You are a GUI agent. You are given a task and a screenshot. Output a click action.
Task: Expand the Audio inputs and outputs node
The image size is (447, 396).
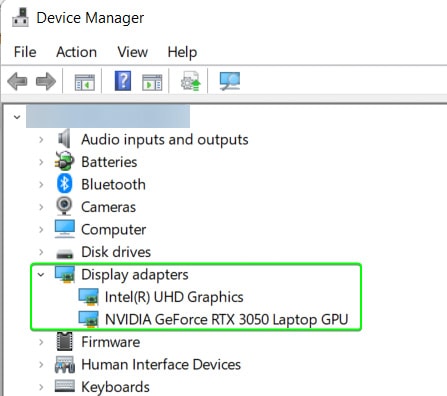pyautogui.click(x=41, y=140)
